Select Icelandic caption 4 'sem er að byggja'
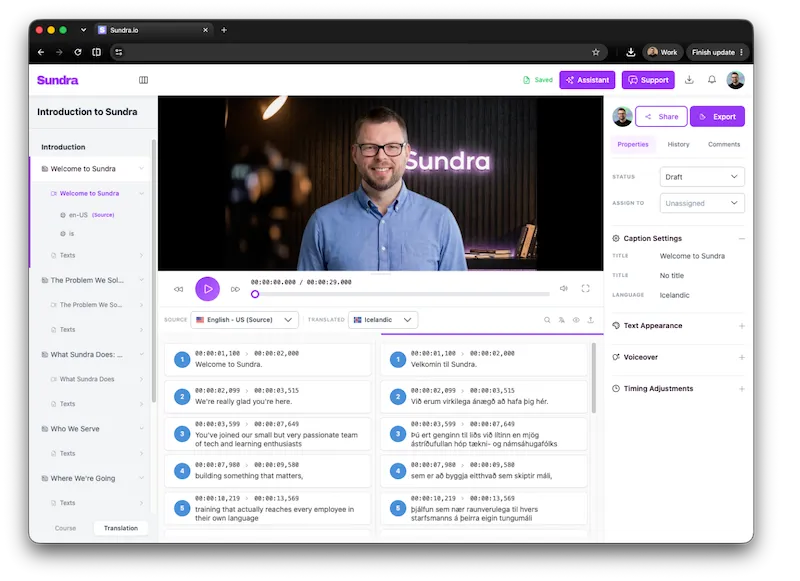800x581 pixels. pos(484,471)
